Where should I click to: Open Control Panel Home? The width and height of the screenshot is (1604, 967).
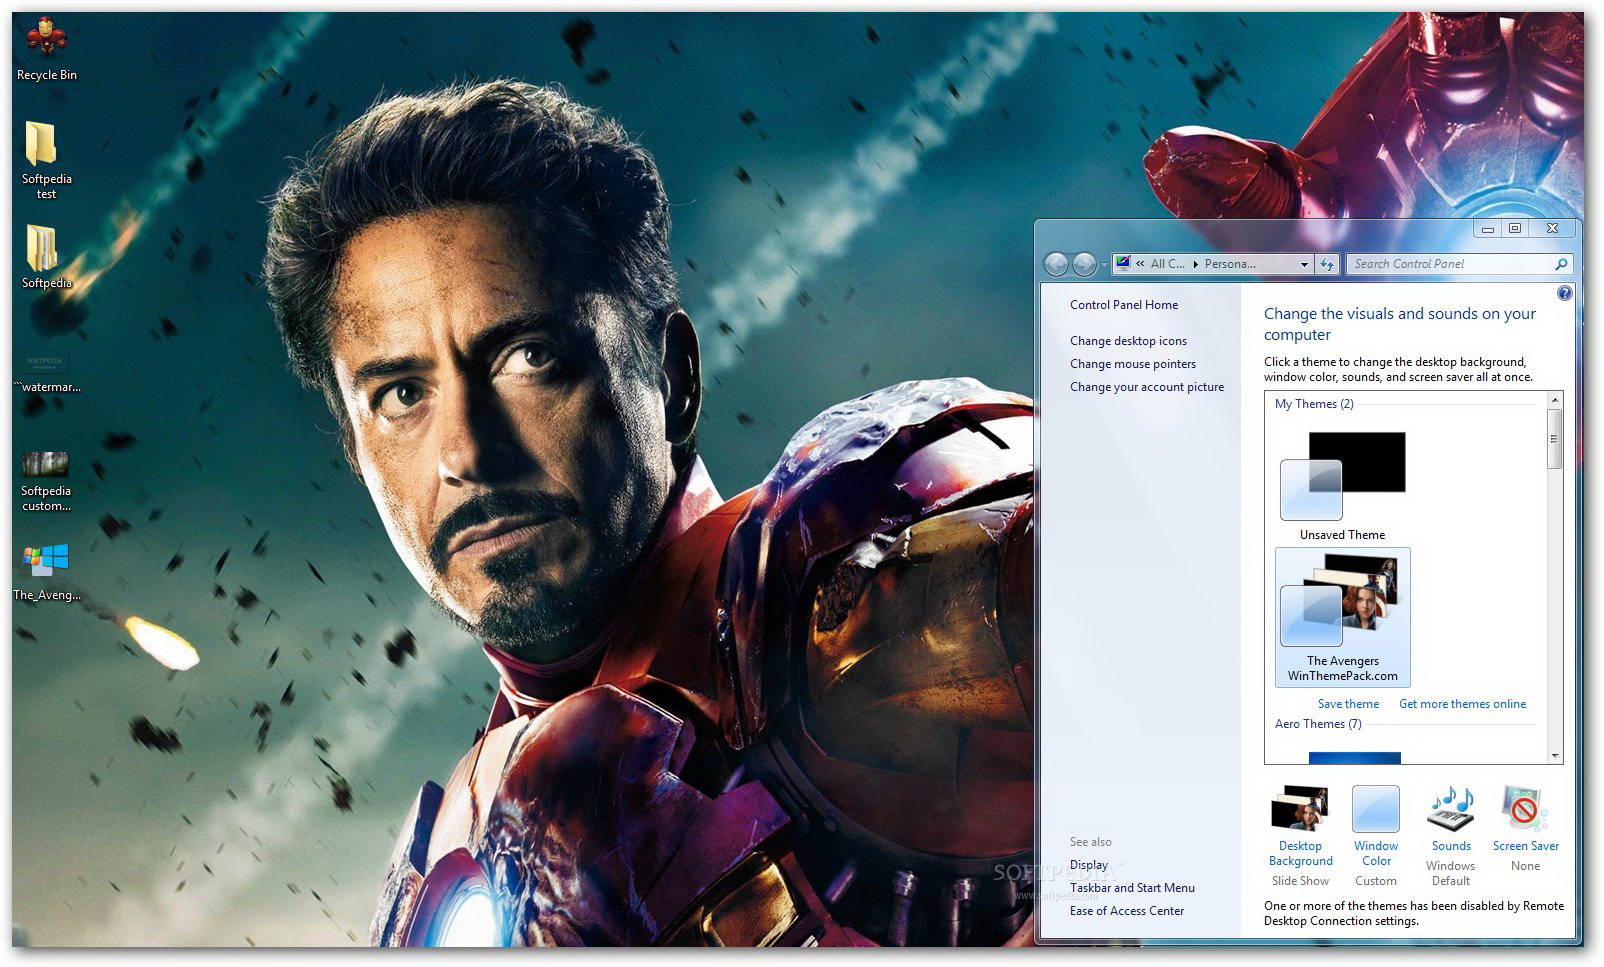click(1124, 305)
